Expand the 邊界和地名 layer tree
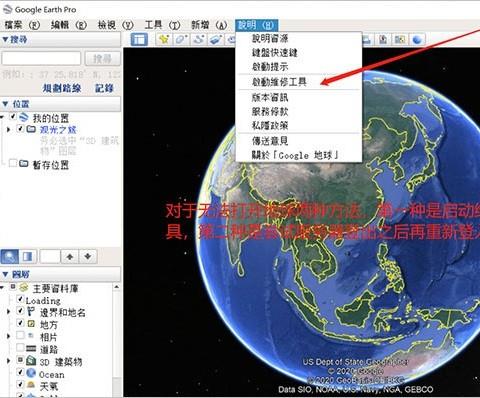 tap(9, 312)
